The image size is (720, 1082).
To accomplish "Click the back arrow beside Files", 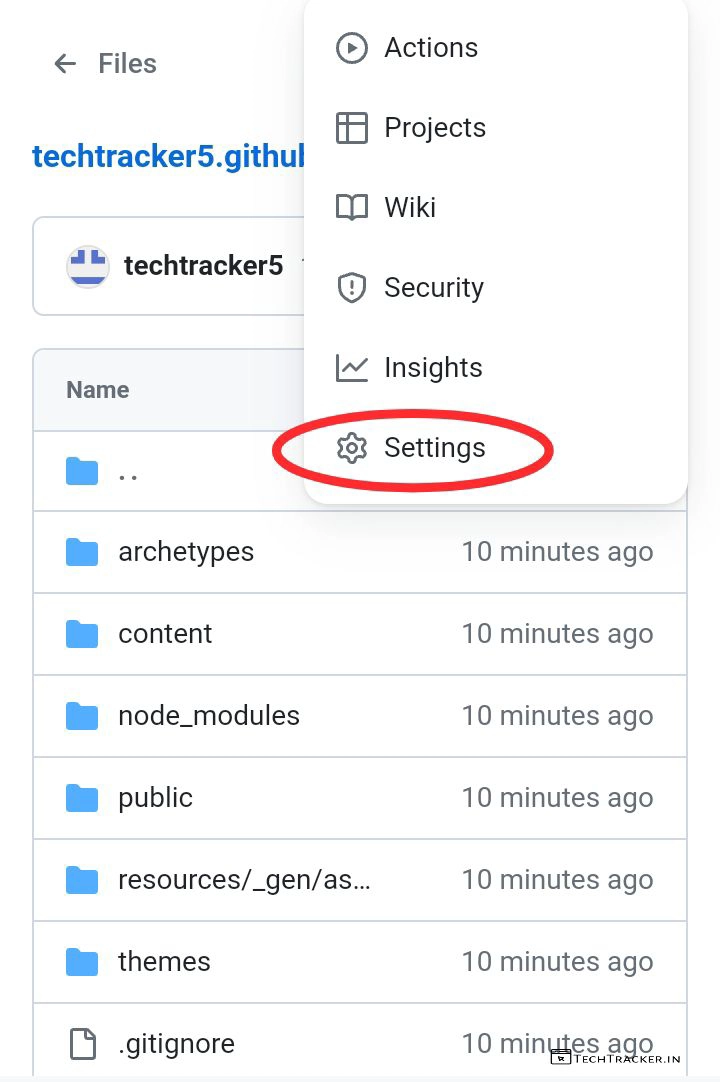I will (x=65, y=64).
